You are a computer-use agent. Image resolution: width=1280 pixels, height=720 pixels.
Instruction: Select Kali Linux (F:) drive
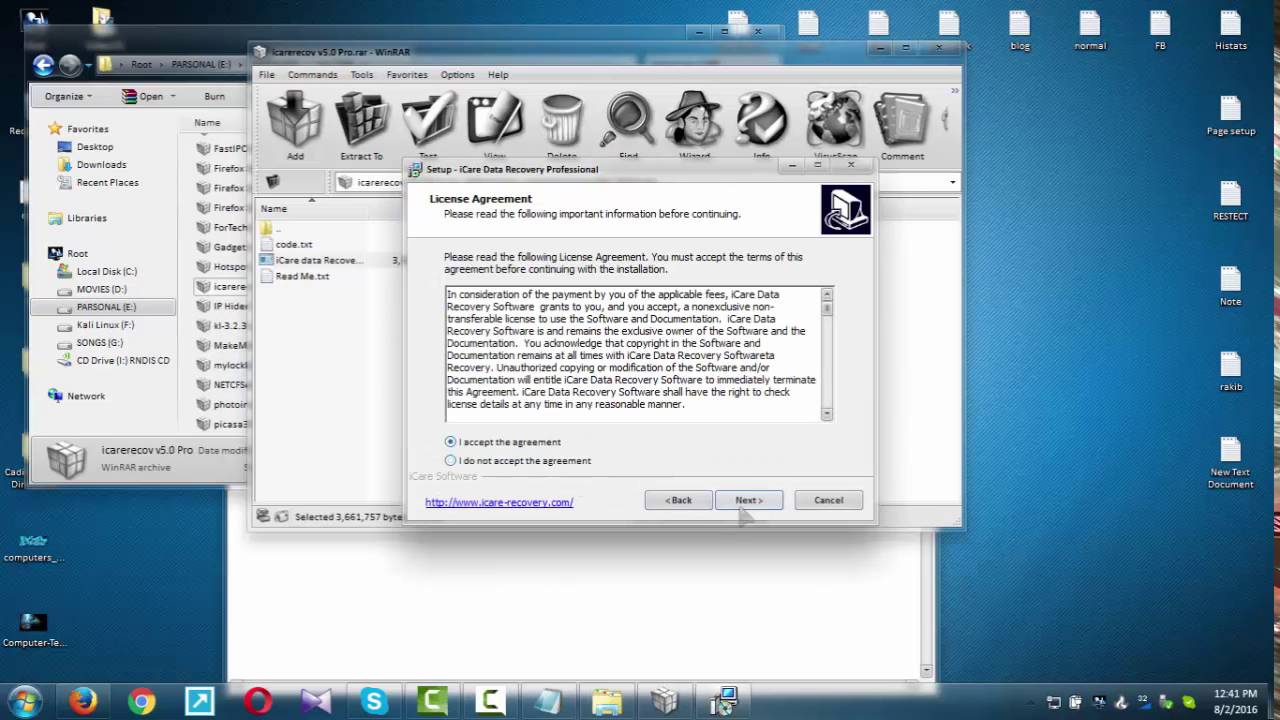pos(104,325)
